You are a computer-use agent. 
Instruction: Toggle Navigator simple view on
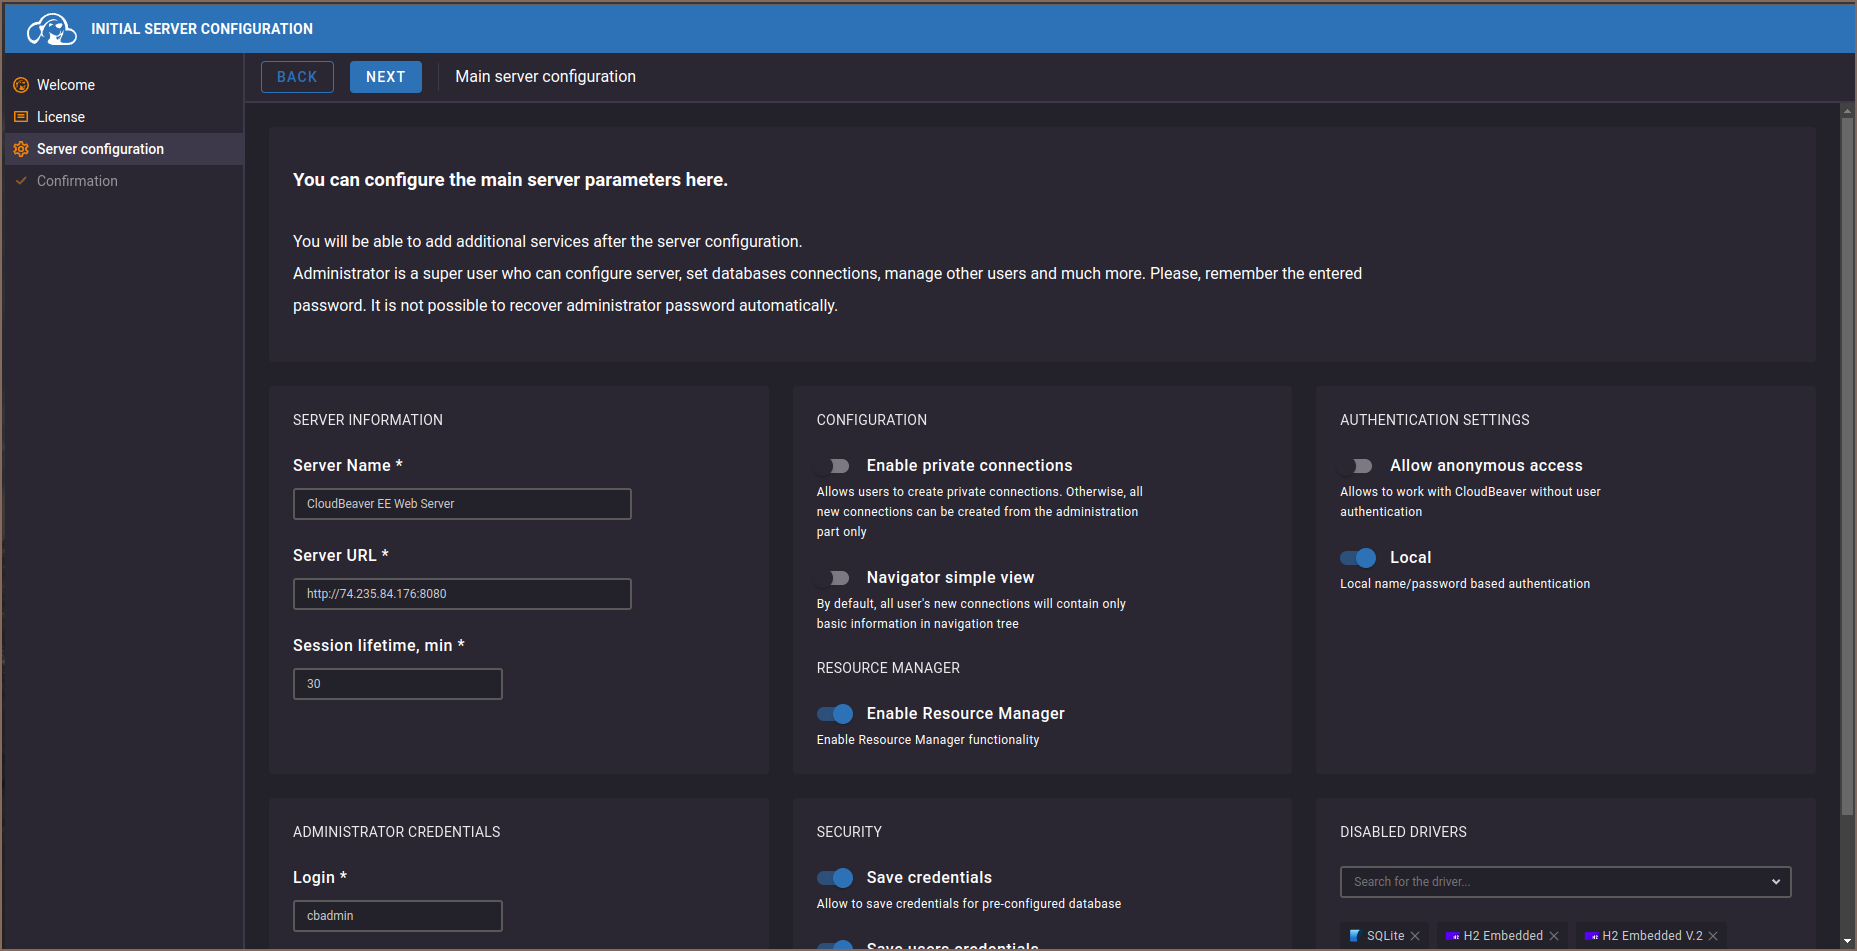point(833,578)
